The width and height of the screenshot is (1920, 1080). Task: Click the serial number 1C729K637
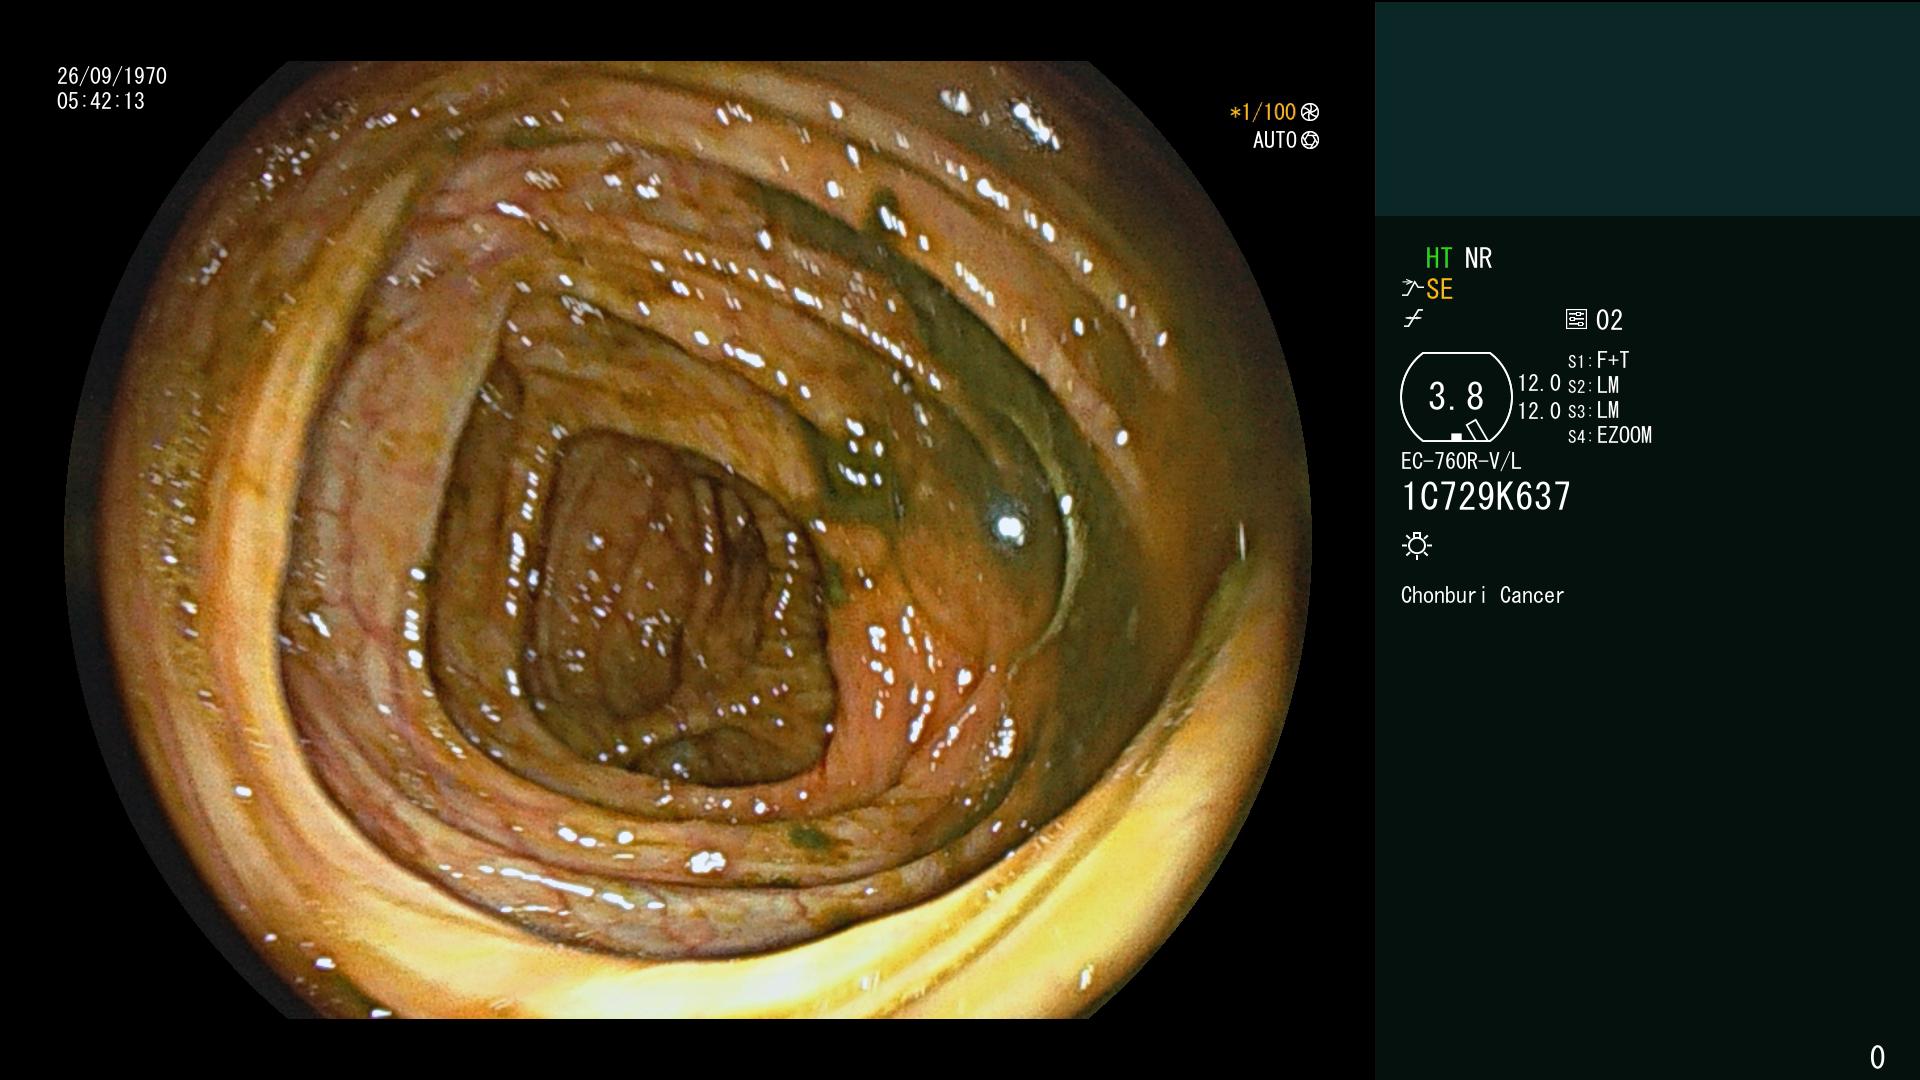coord(1486,497)
